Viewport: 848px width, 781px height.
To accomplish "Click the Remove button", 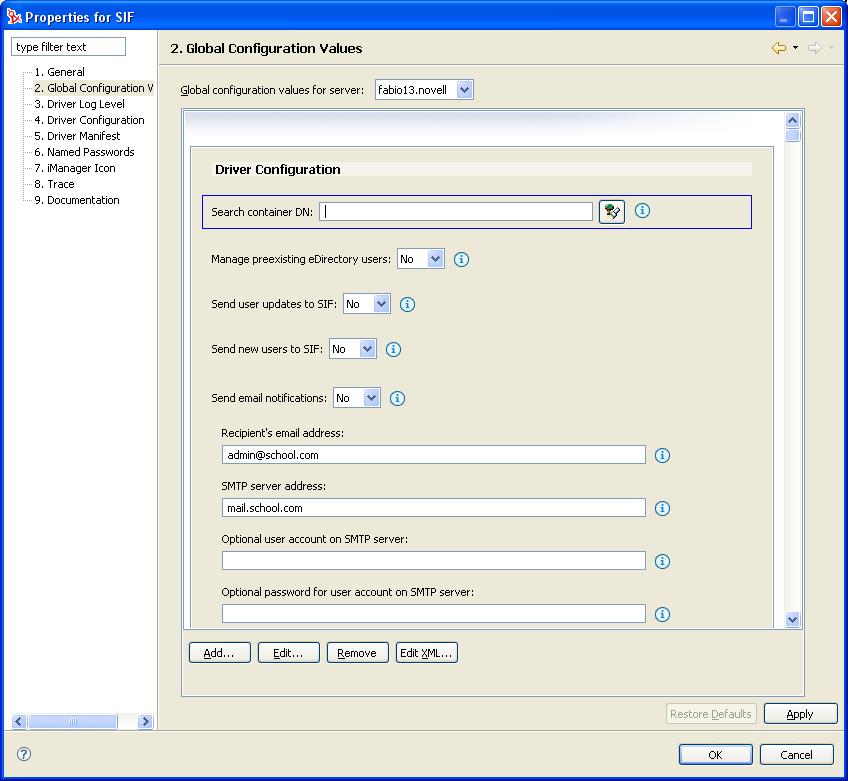I will 357,653.
